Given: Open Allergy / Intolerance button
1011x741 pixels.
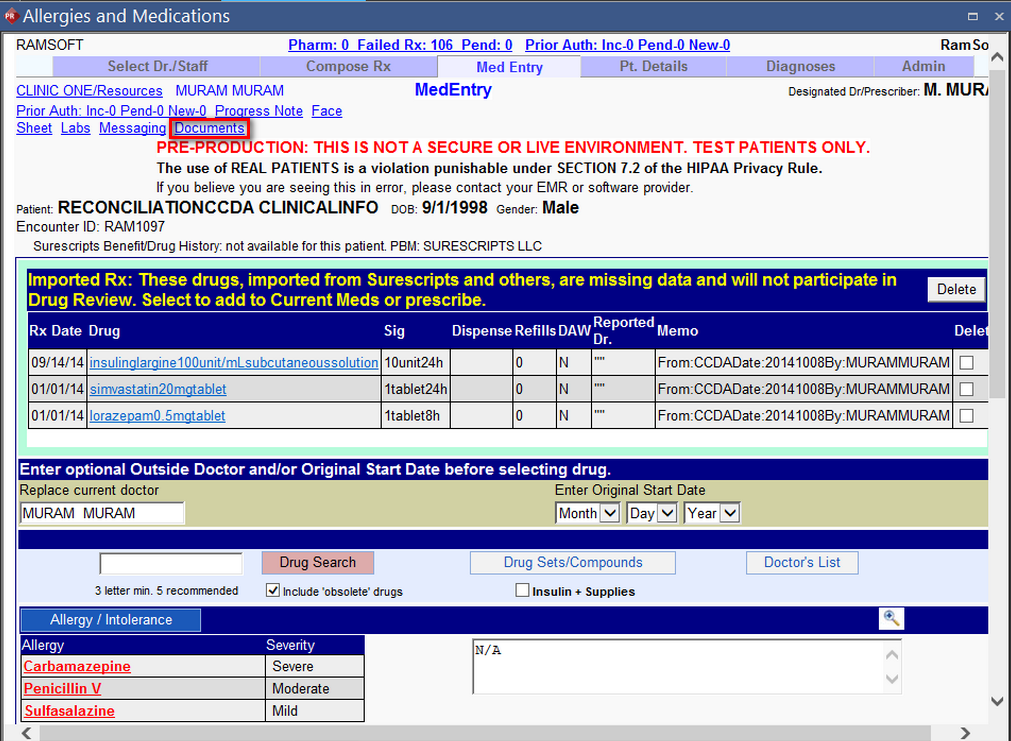Looking at the screenshot, I should (x=111, y=620).
